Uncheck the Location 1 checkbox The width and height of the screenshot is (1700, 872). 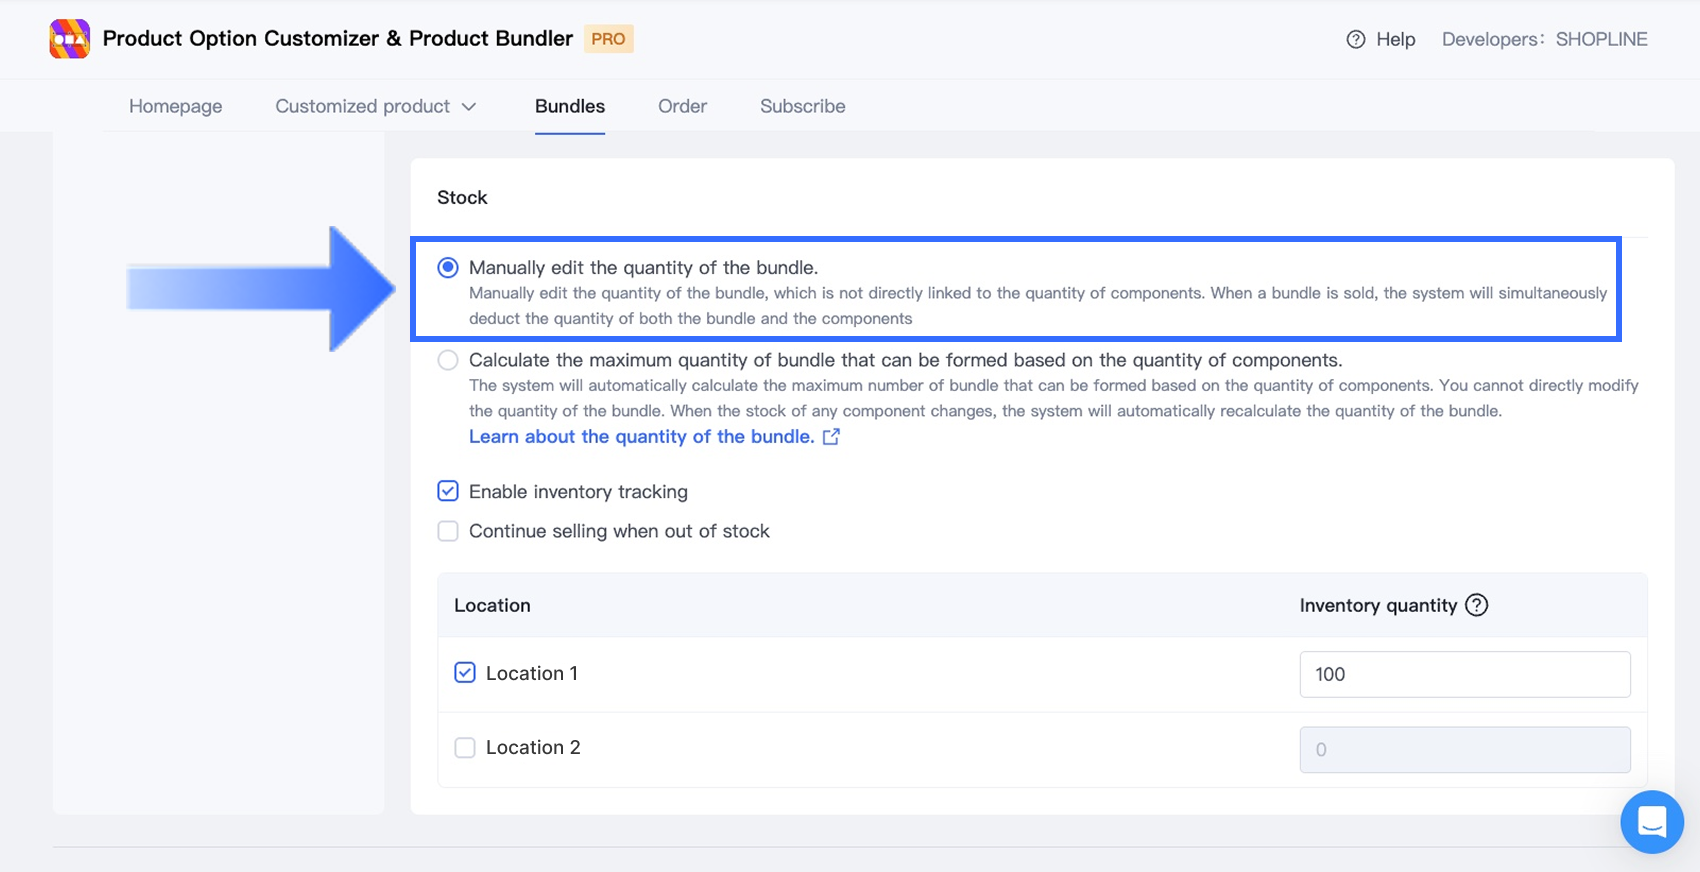click(x=465, y=673)
